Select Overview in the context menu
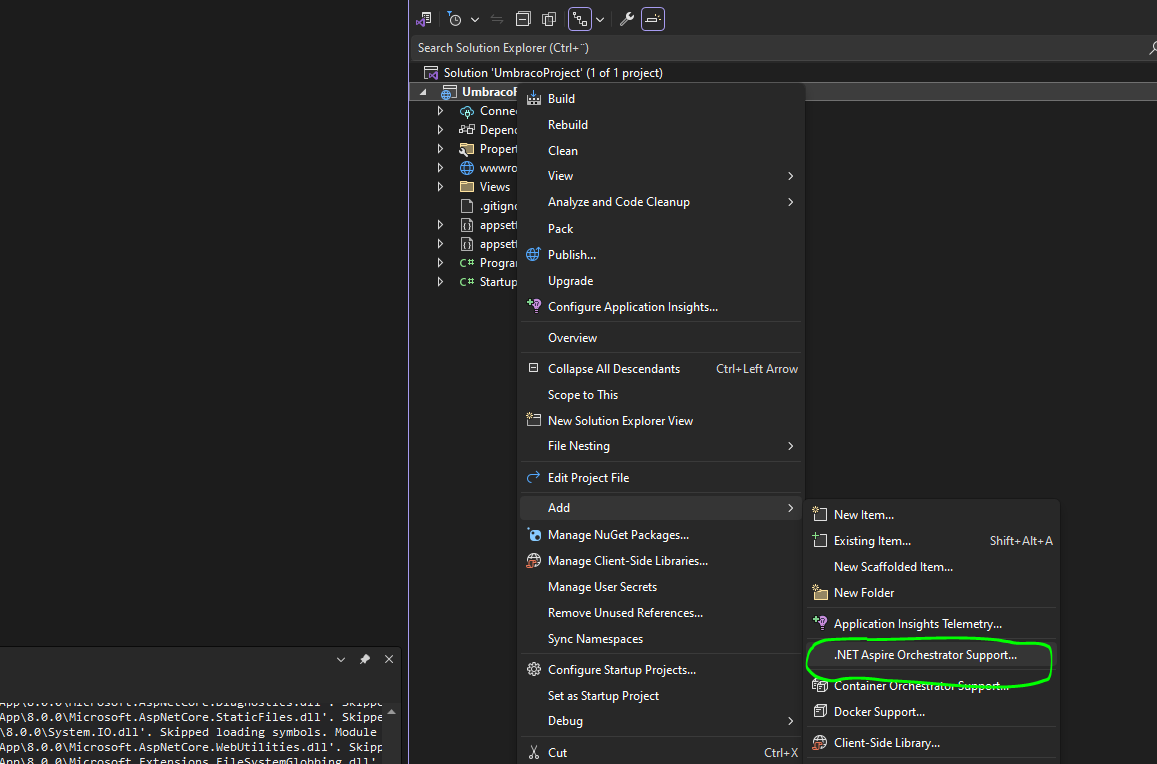Screen dimensions: 1157x764 (661, 338)
